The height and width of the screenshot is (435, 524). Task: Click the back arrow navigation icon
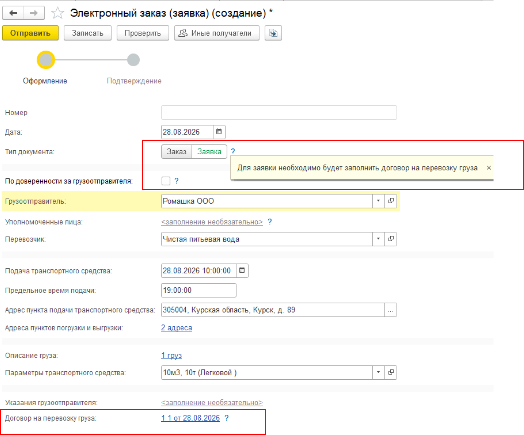(x=13, y=13)
